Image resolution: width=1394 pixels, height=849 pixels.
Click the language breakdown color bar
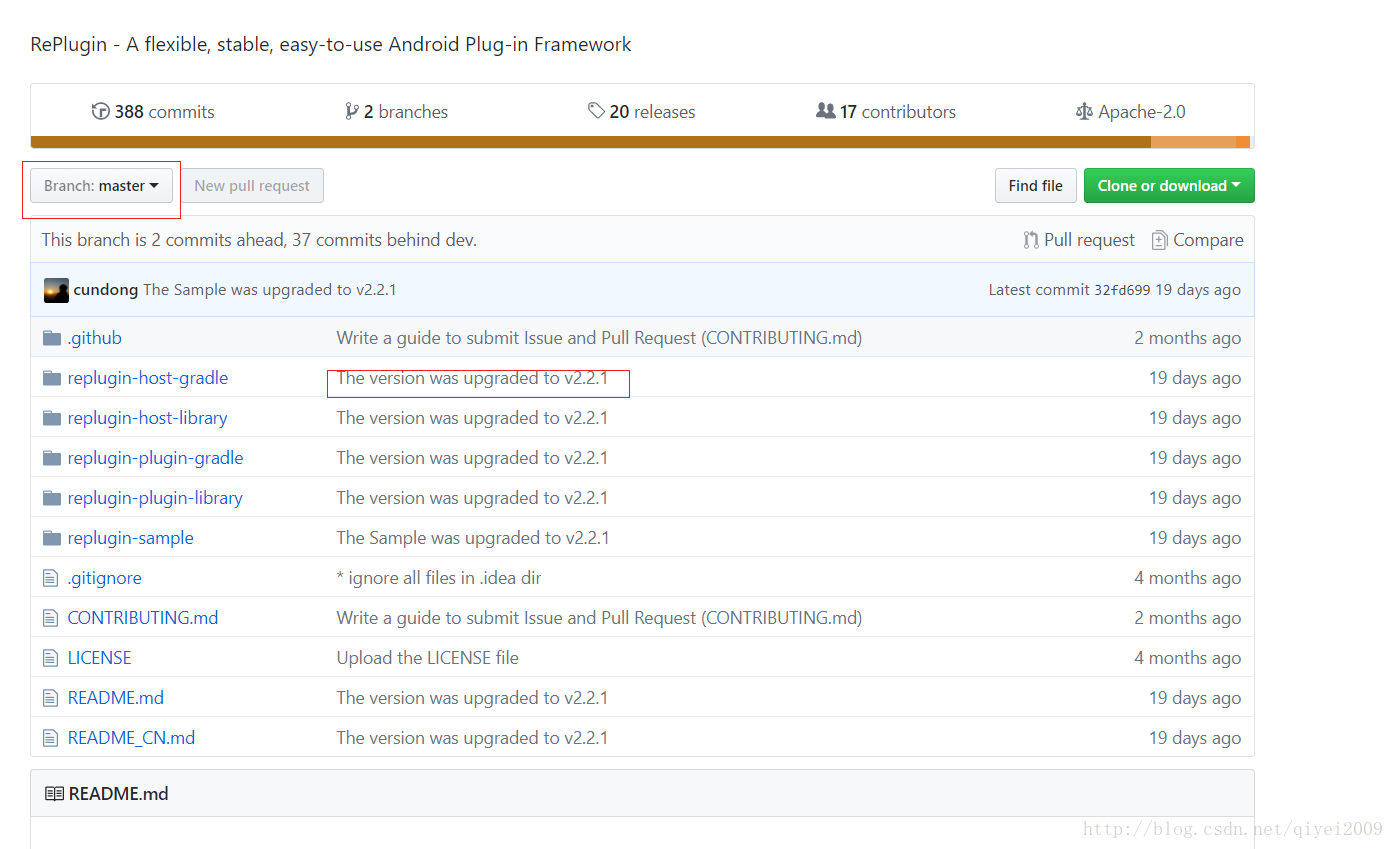641,142
